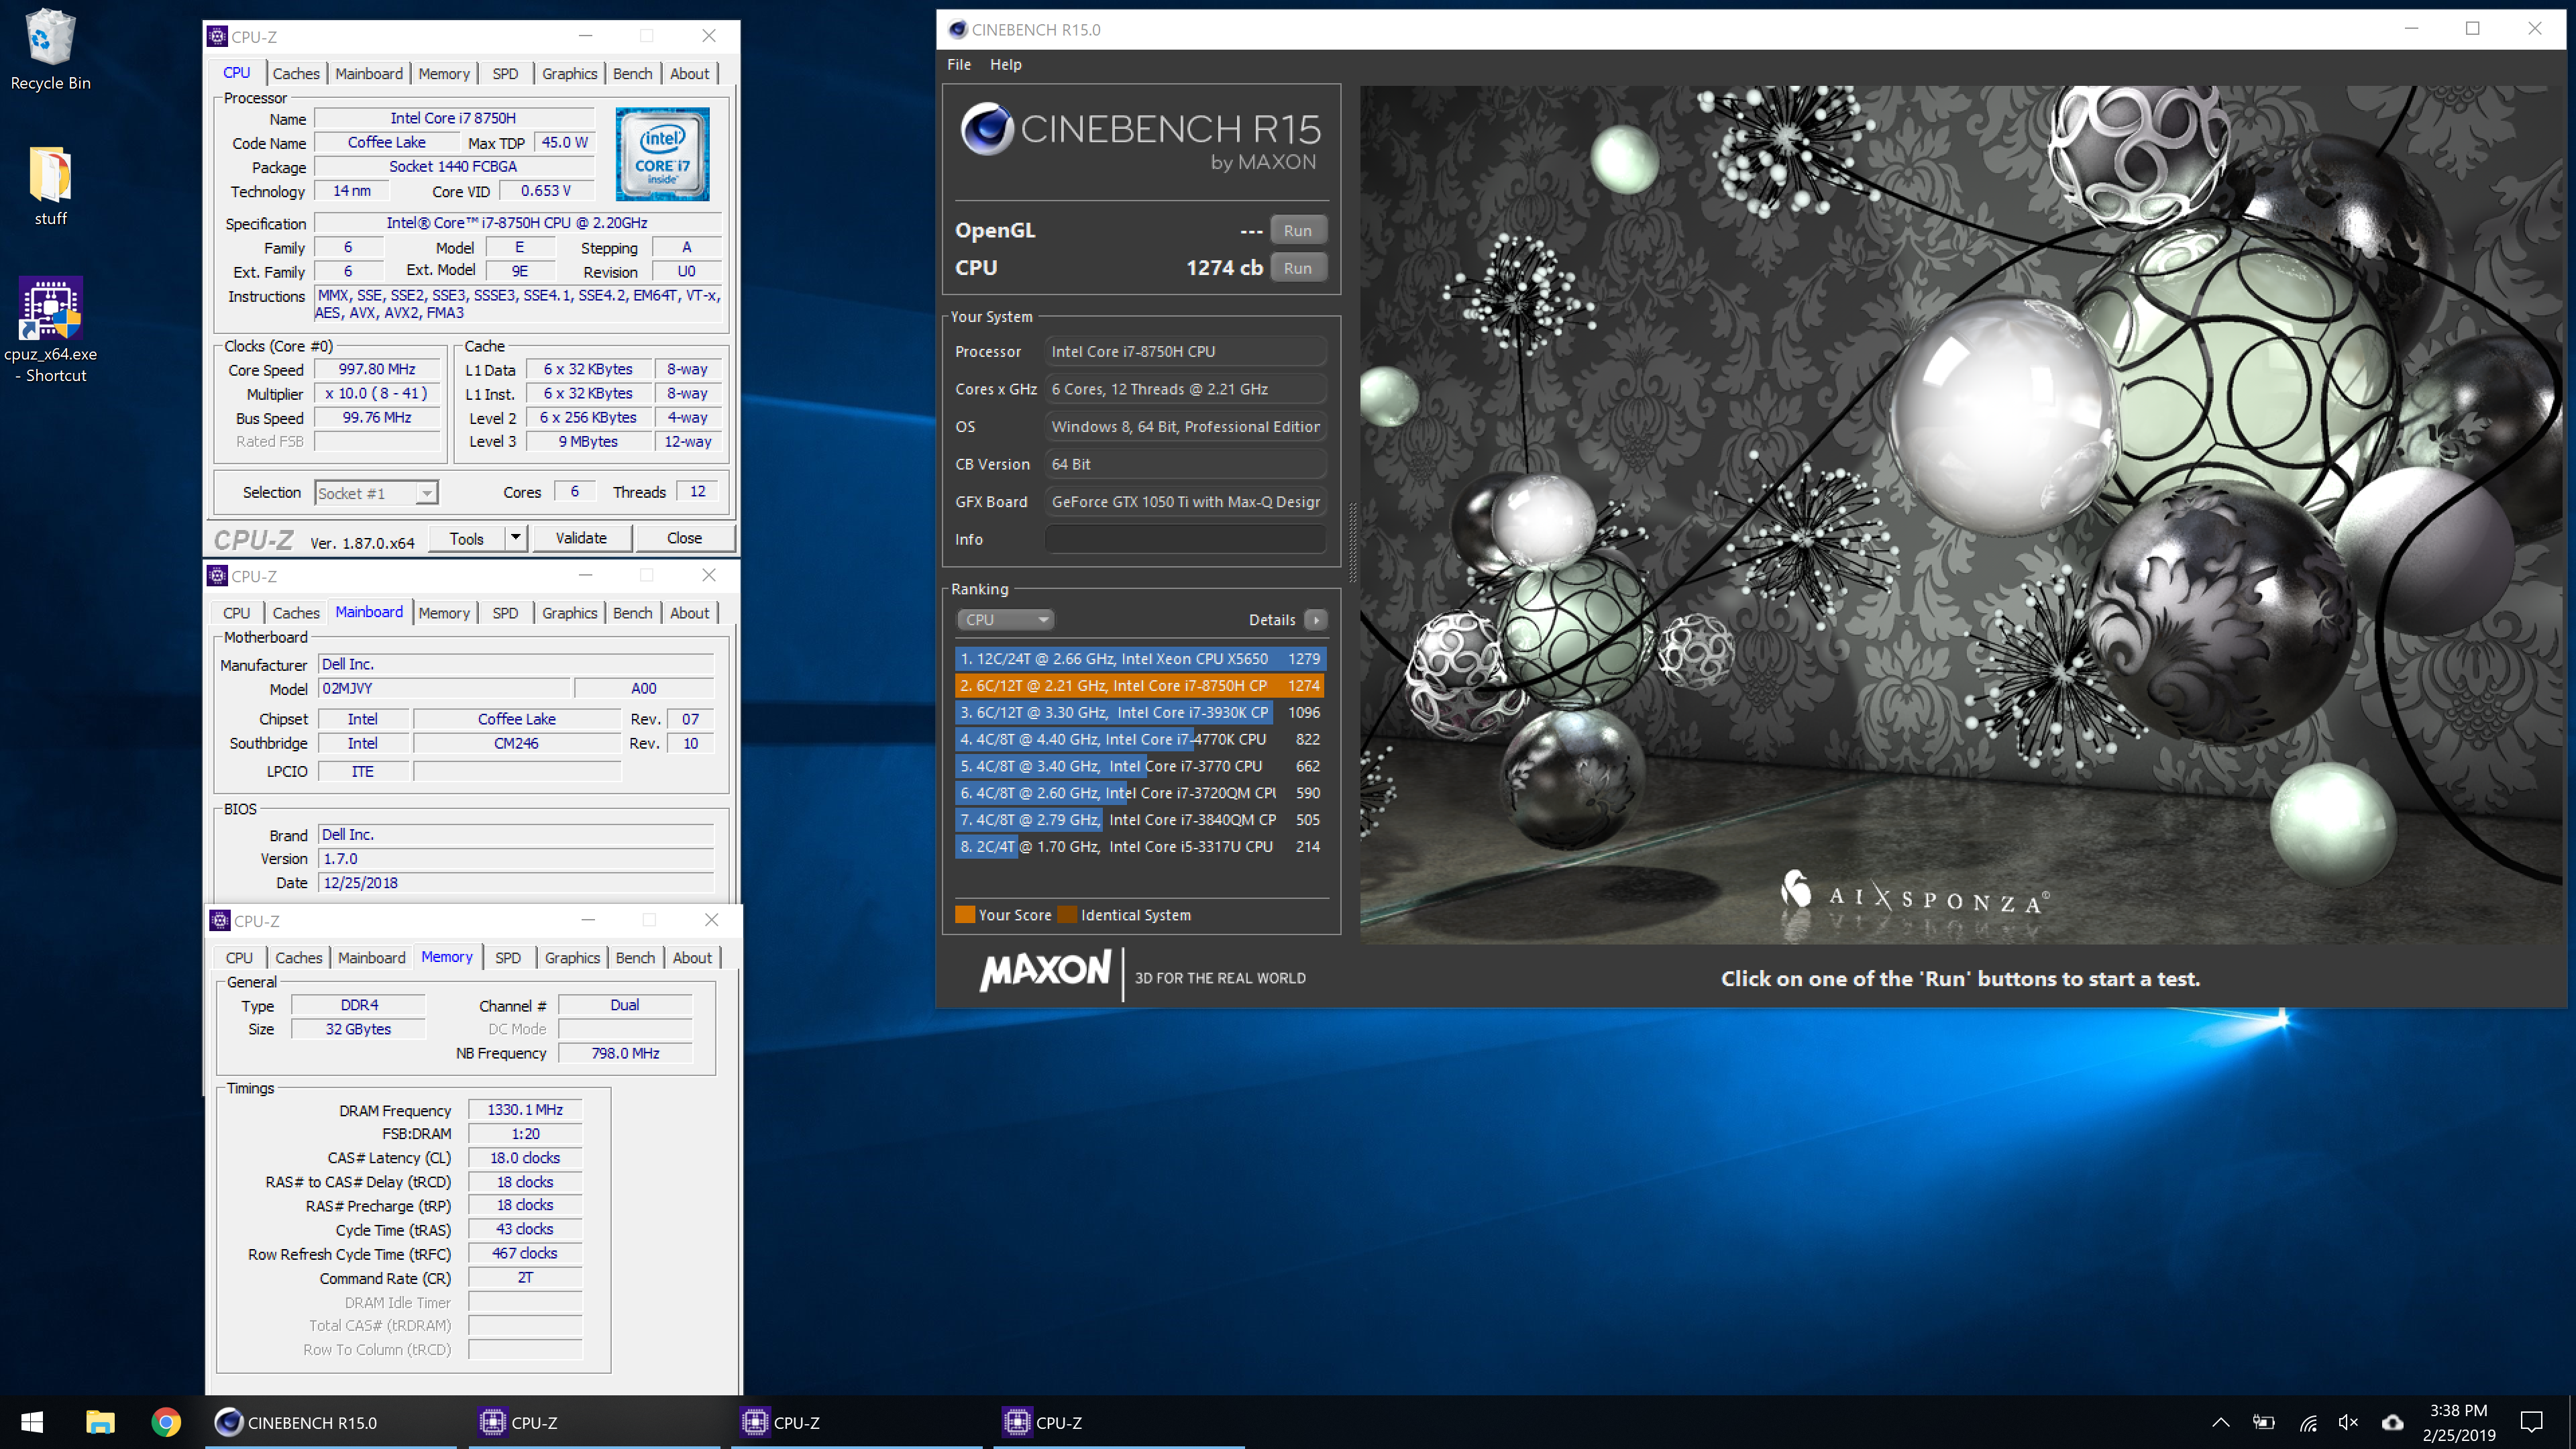Open Wi-Fi network tray icon
Screen dimensions: 2576x1449
[2307, 1422]
